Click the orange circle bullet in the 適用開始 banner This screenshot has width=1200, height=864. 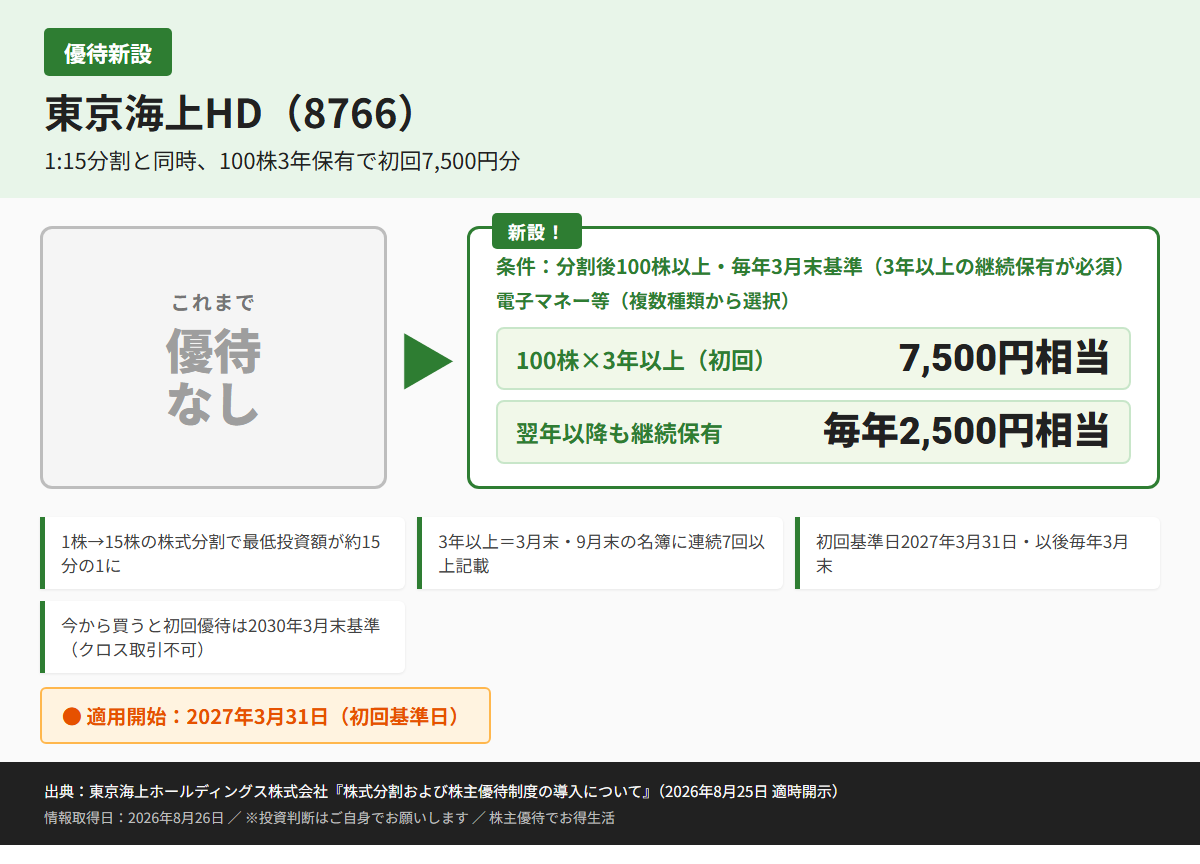[x=70, y=716]
